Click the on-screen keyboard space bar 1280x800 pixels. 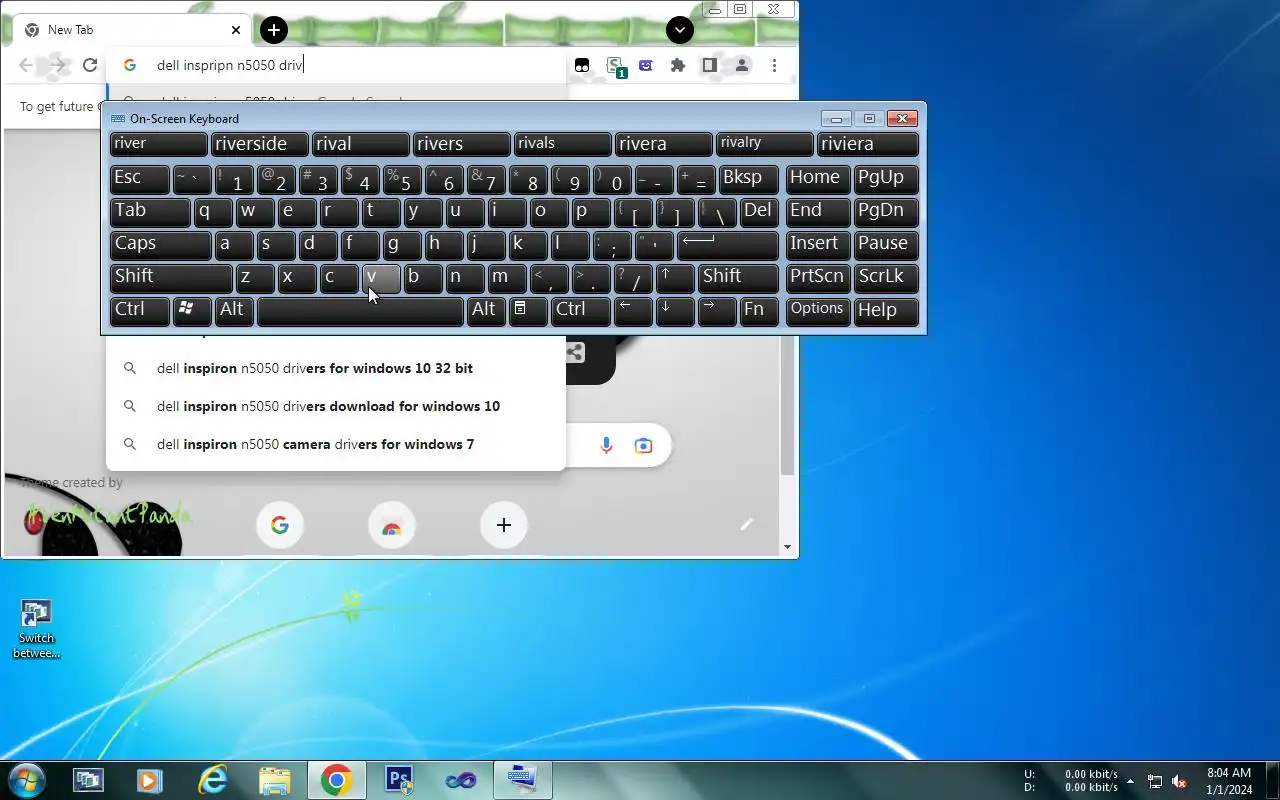tap(360, 311)
